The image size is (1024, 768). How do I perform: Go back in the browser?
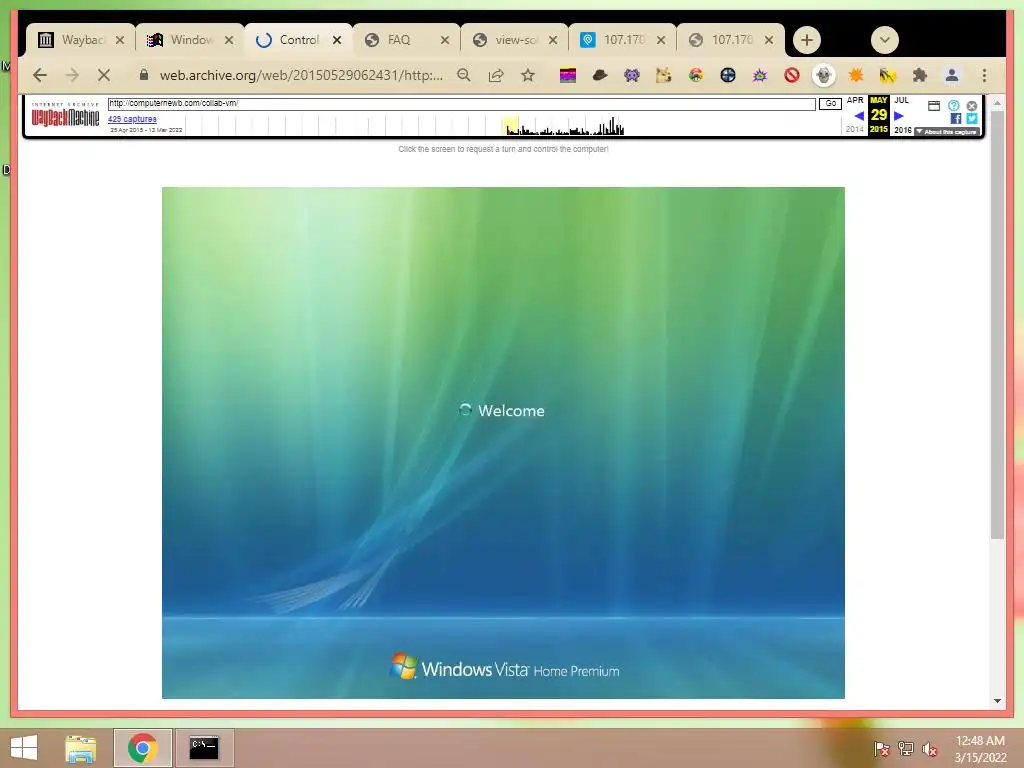pyautogui.click(x=40, y=75)
